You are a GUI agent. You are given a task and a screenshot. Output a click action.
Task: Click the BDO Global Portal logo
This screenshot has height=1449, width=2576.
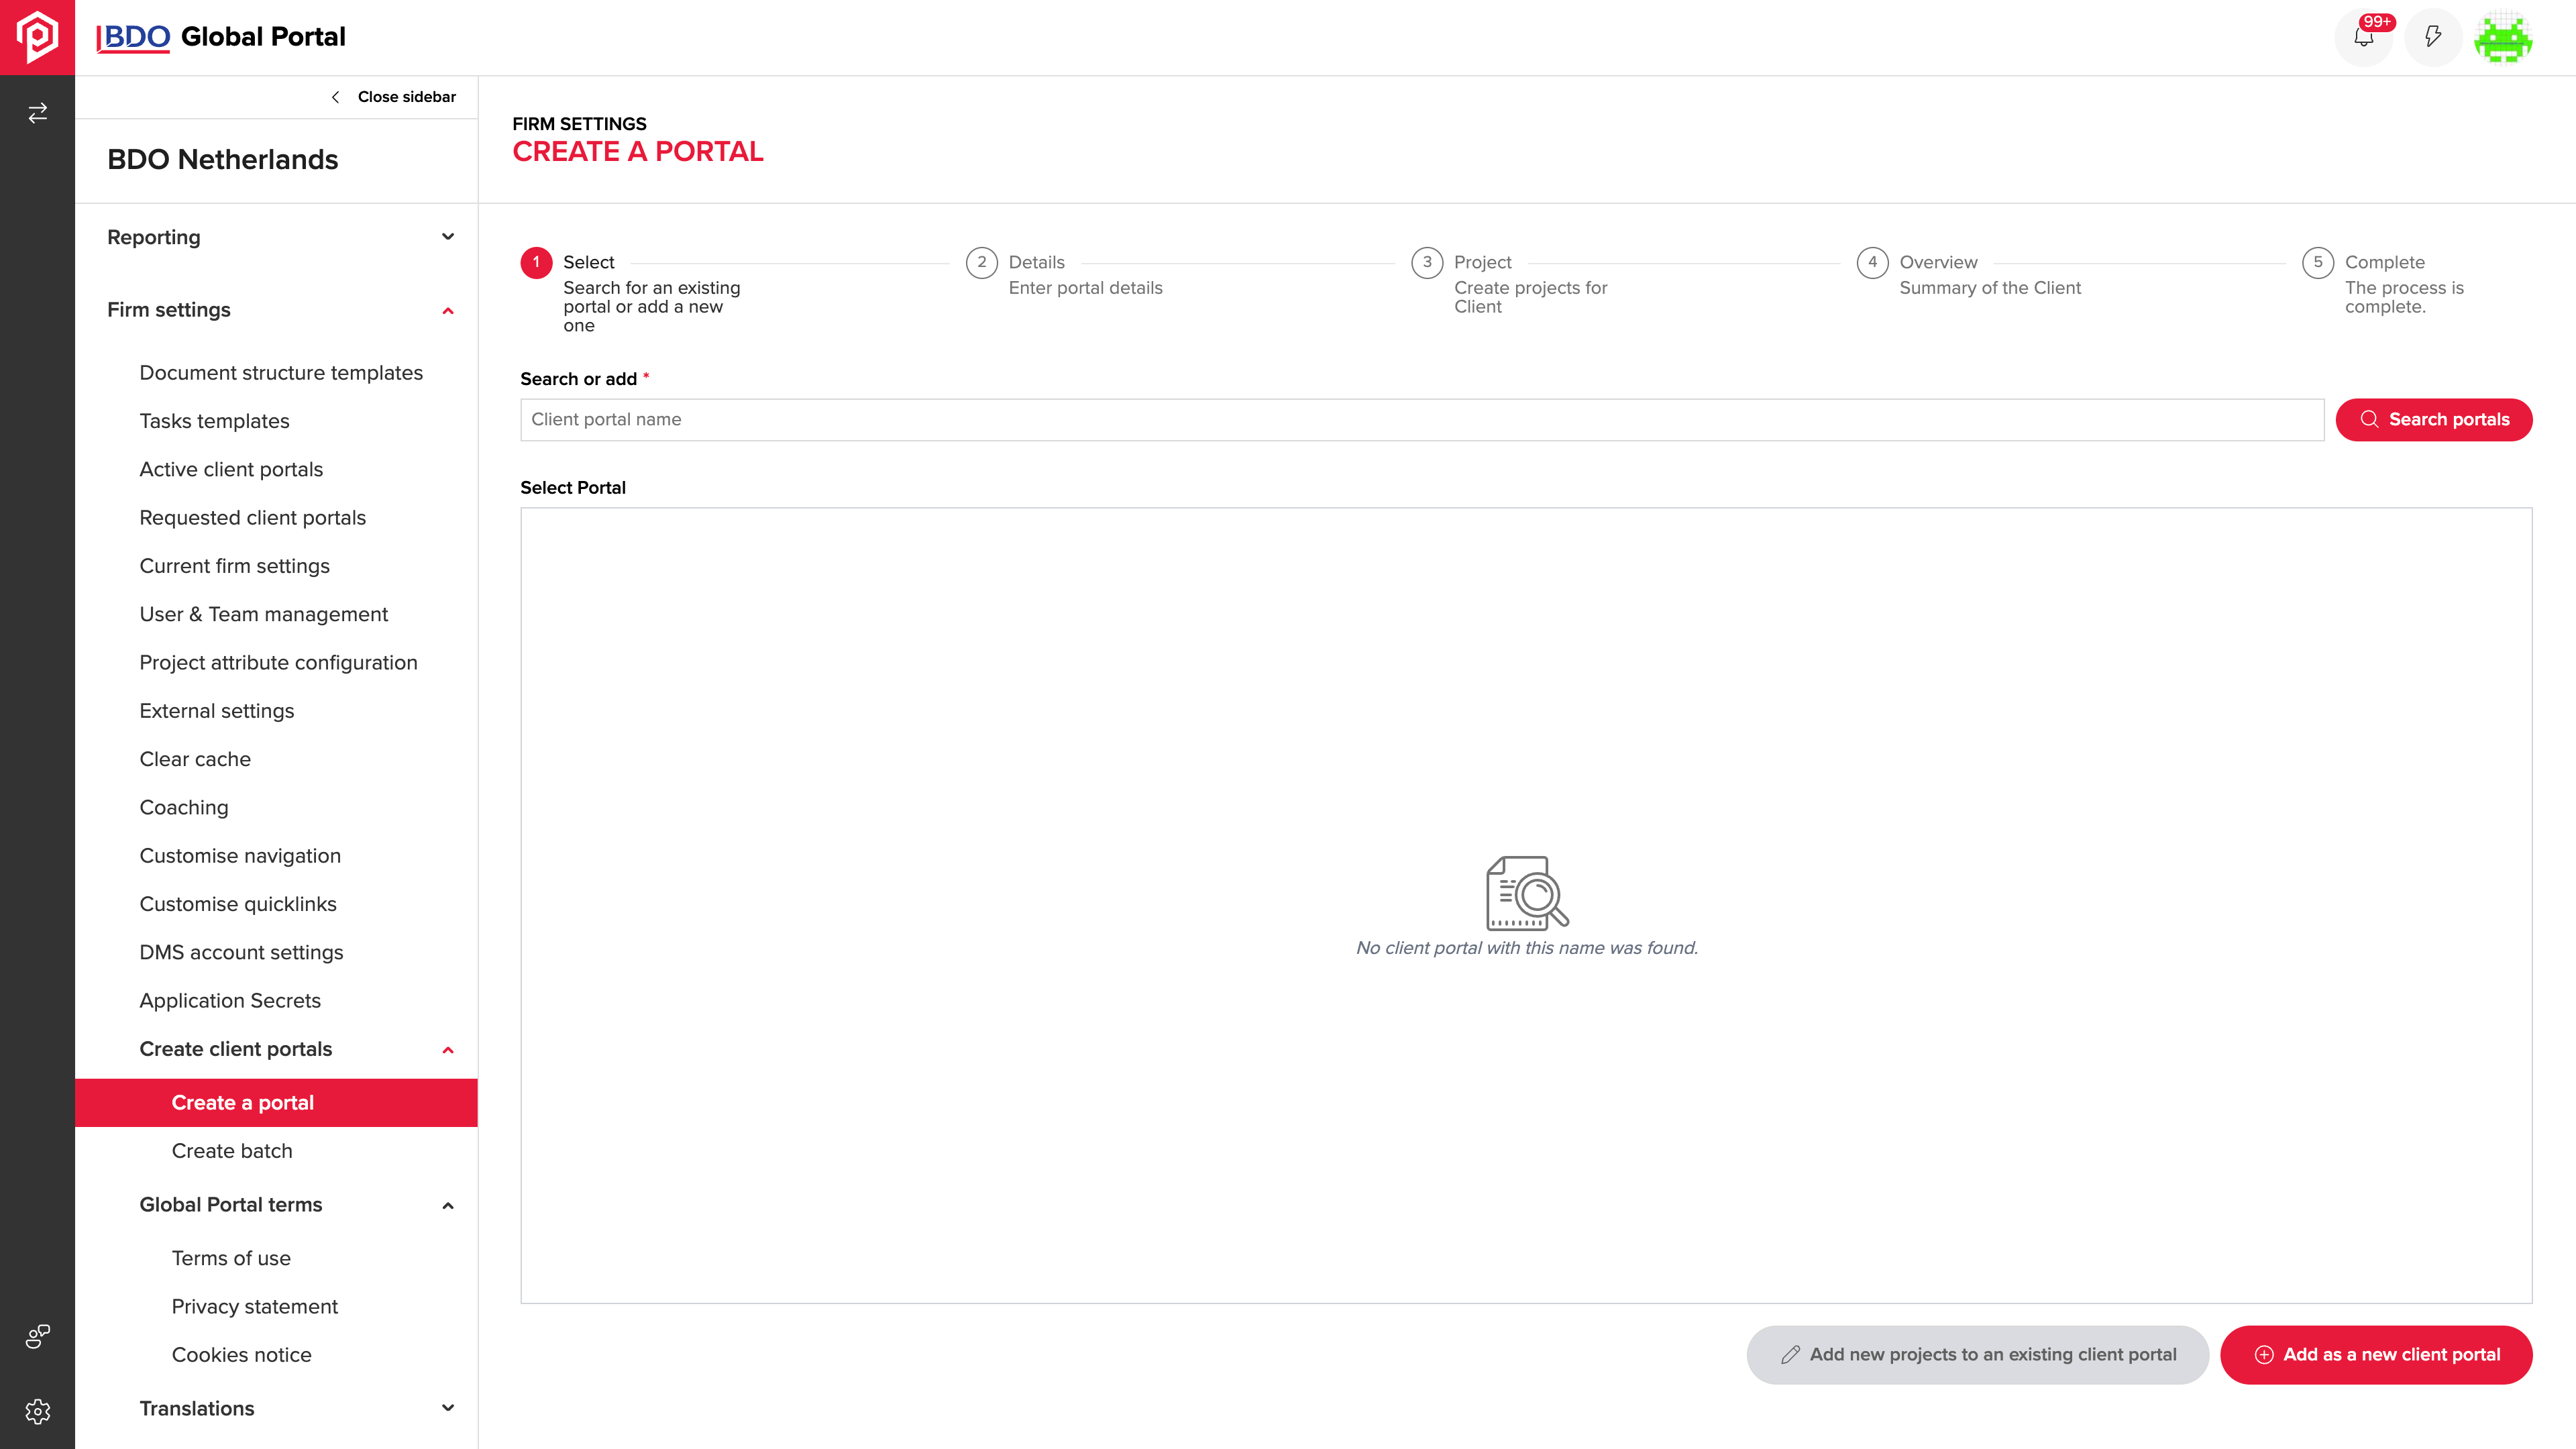[220, 37]
